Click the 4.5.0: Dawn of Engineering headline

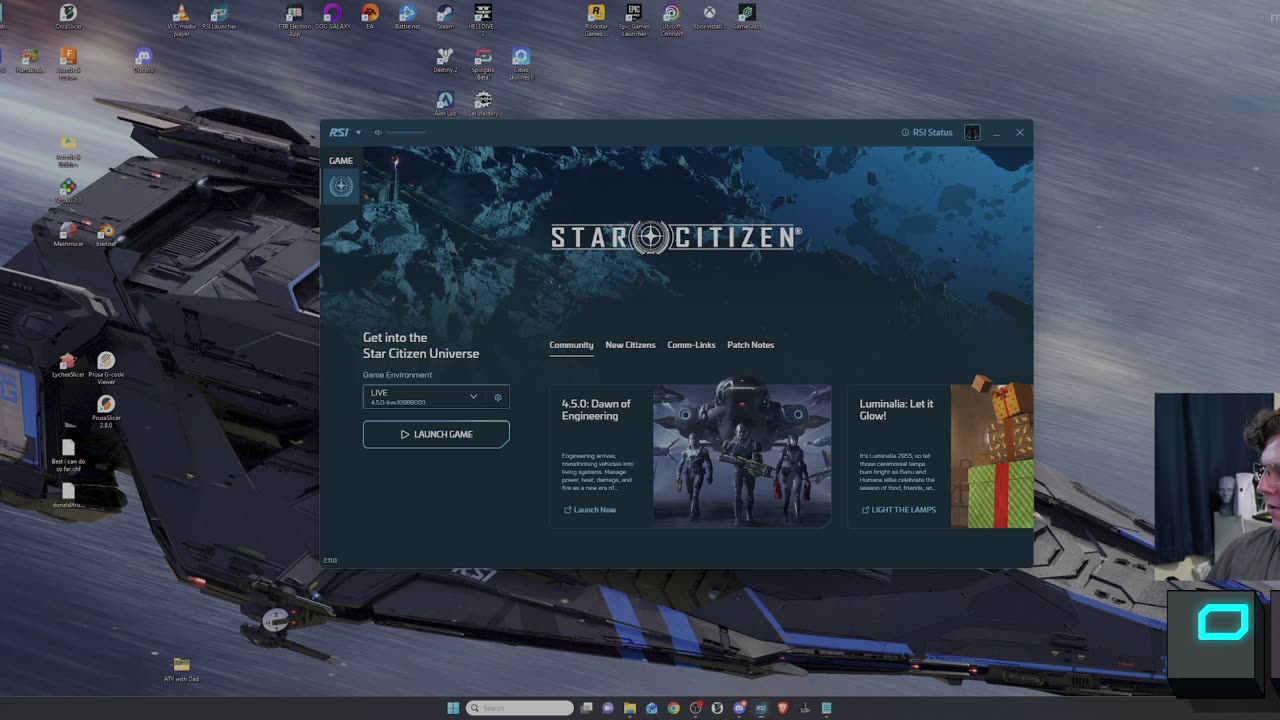pos(596,410)
